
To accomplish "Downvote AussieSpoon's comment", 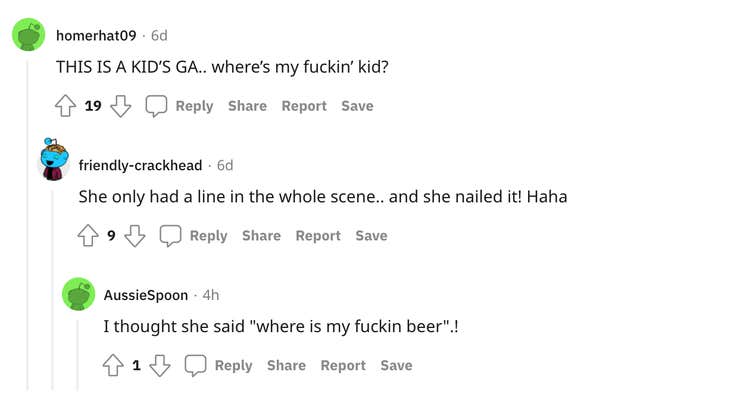I will pyautogui.click(x=160, y=366).
